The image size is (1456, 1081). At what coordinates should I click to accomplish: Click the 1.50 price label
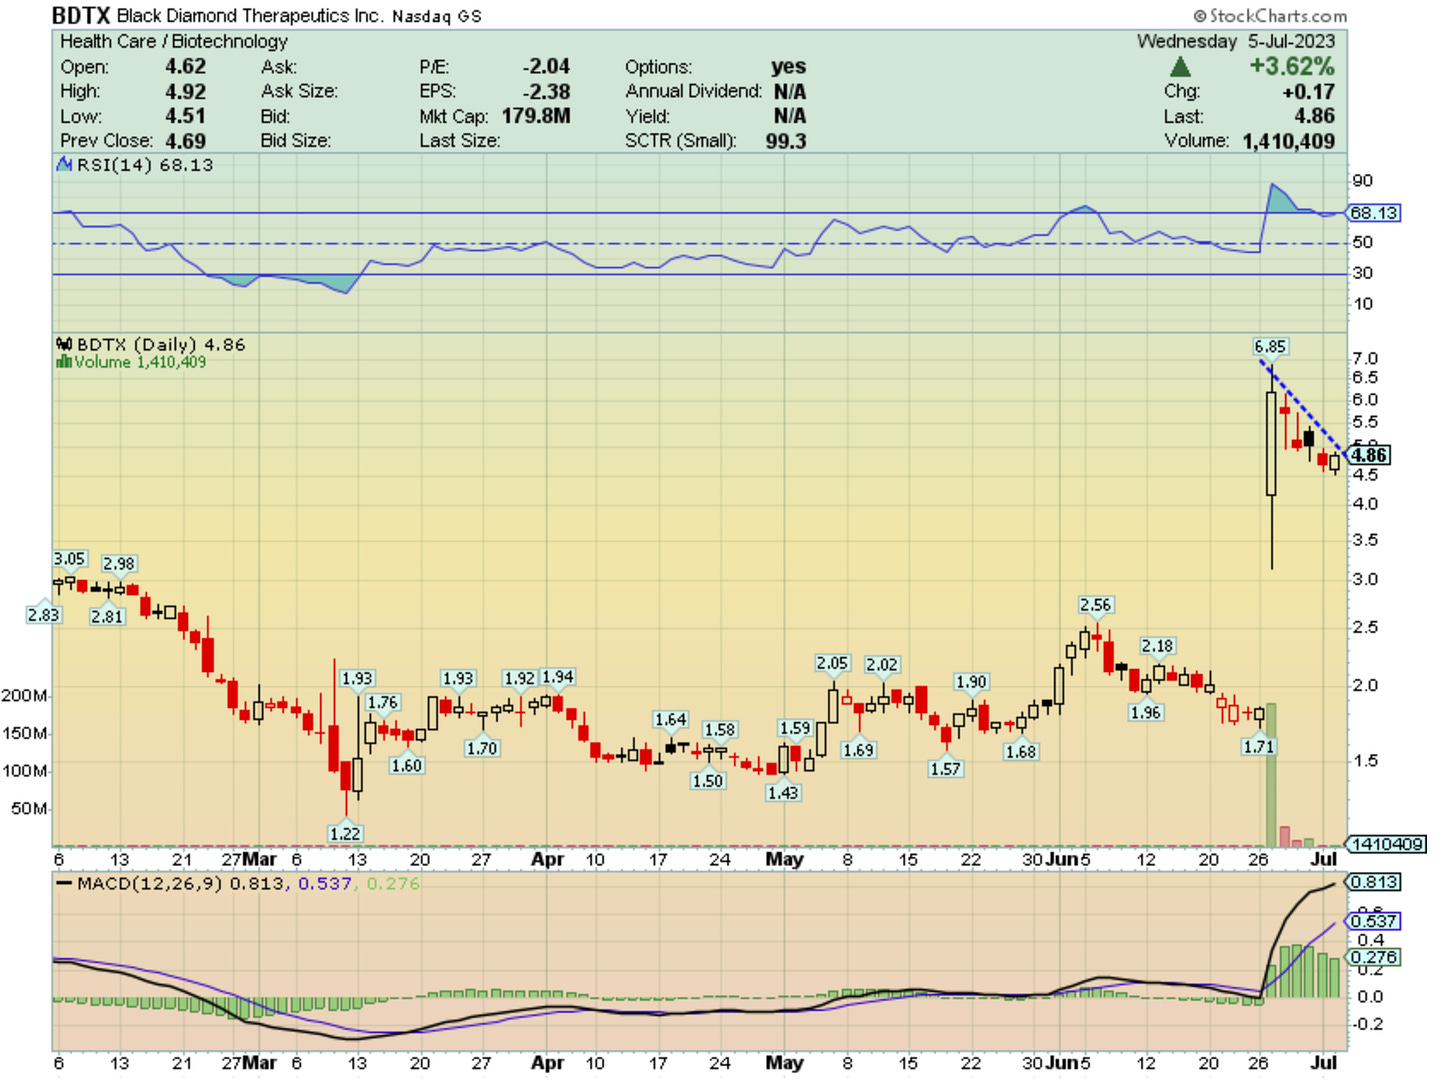point(707,780)
